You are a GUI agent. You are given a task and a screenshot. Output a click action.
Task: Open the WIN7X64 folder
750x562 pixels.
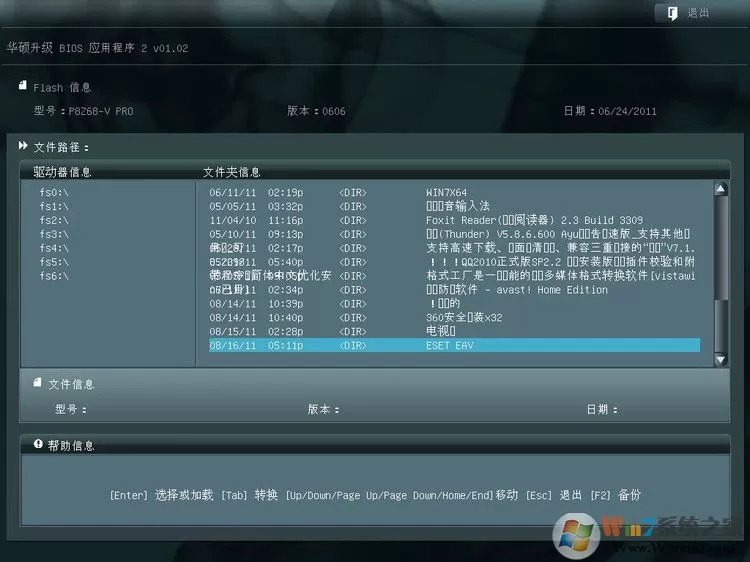pos(454,193)
